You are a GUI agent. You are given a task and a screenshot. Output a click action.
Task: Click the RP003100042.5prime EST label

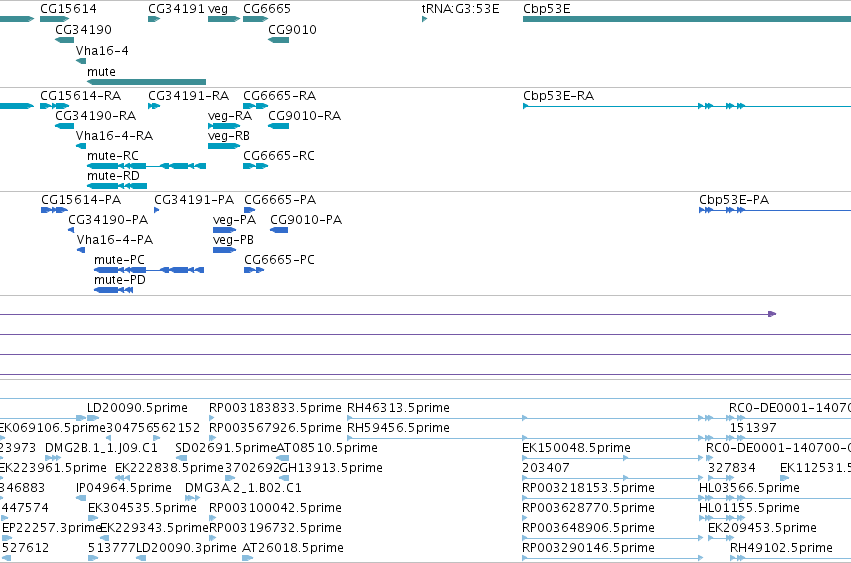pos(275,508)
